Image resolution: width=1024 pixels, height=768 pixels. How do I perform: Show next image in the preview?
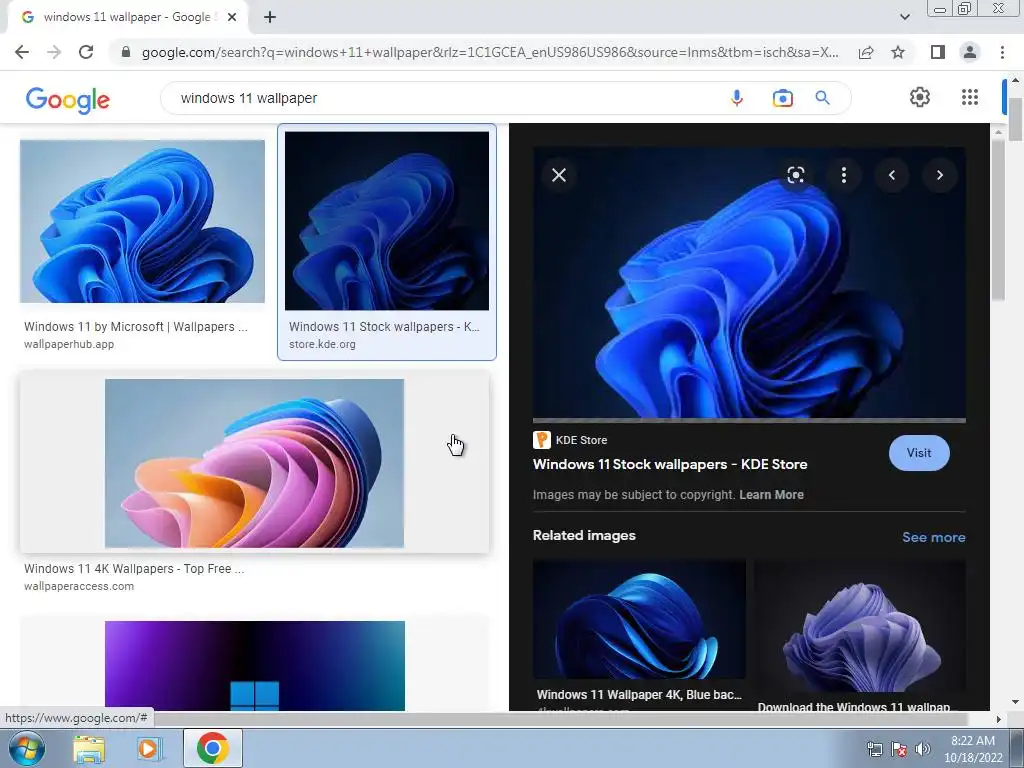click(x=940, y=175)
